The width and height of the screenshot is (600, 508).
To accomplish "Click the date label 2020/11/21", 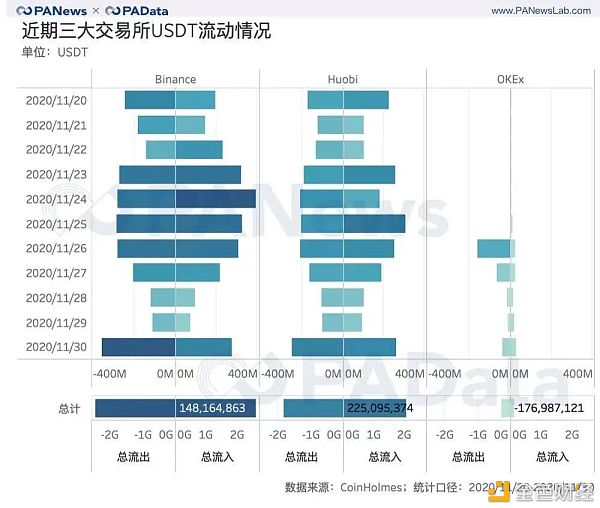I will [56, 125].
